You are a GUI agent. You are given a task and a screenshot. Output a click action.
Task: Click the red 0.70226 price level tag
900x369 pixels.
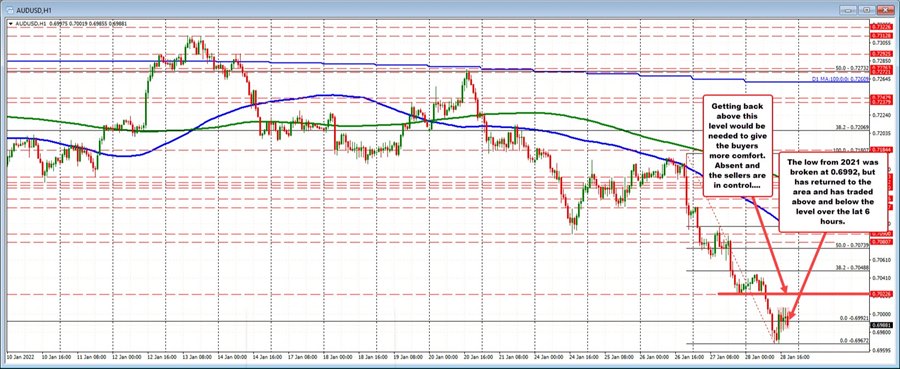[x=882, y=294]
